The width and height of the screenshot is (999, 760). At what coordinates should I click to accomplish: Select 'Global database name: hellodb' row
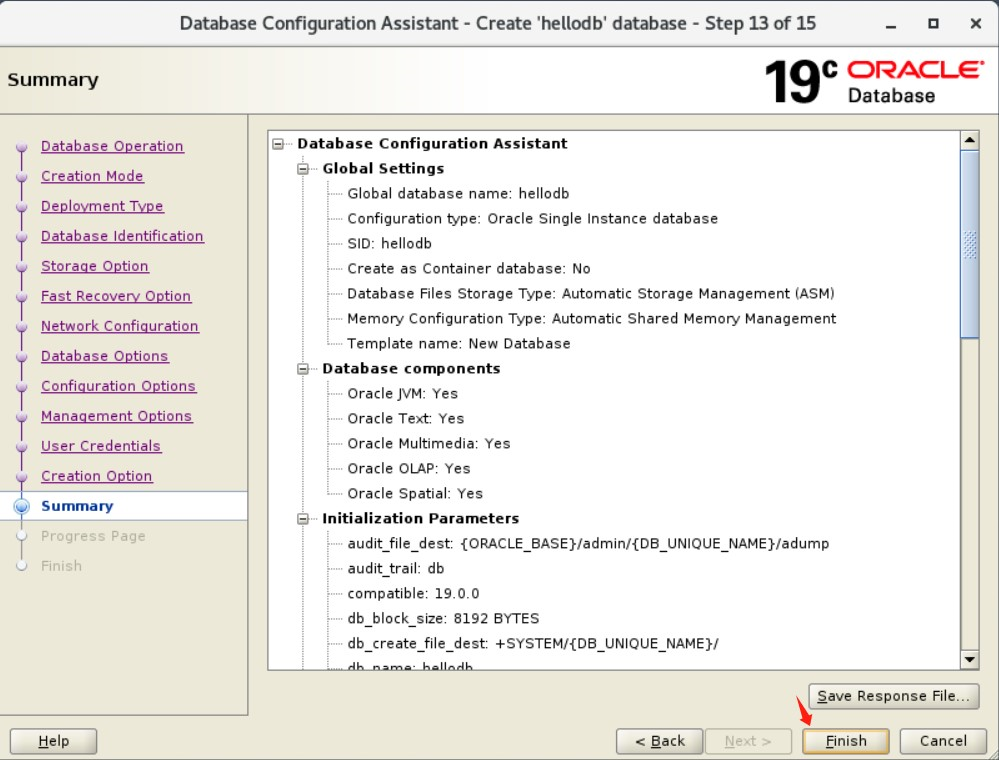click(458, 194)
